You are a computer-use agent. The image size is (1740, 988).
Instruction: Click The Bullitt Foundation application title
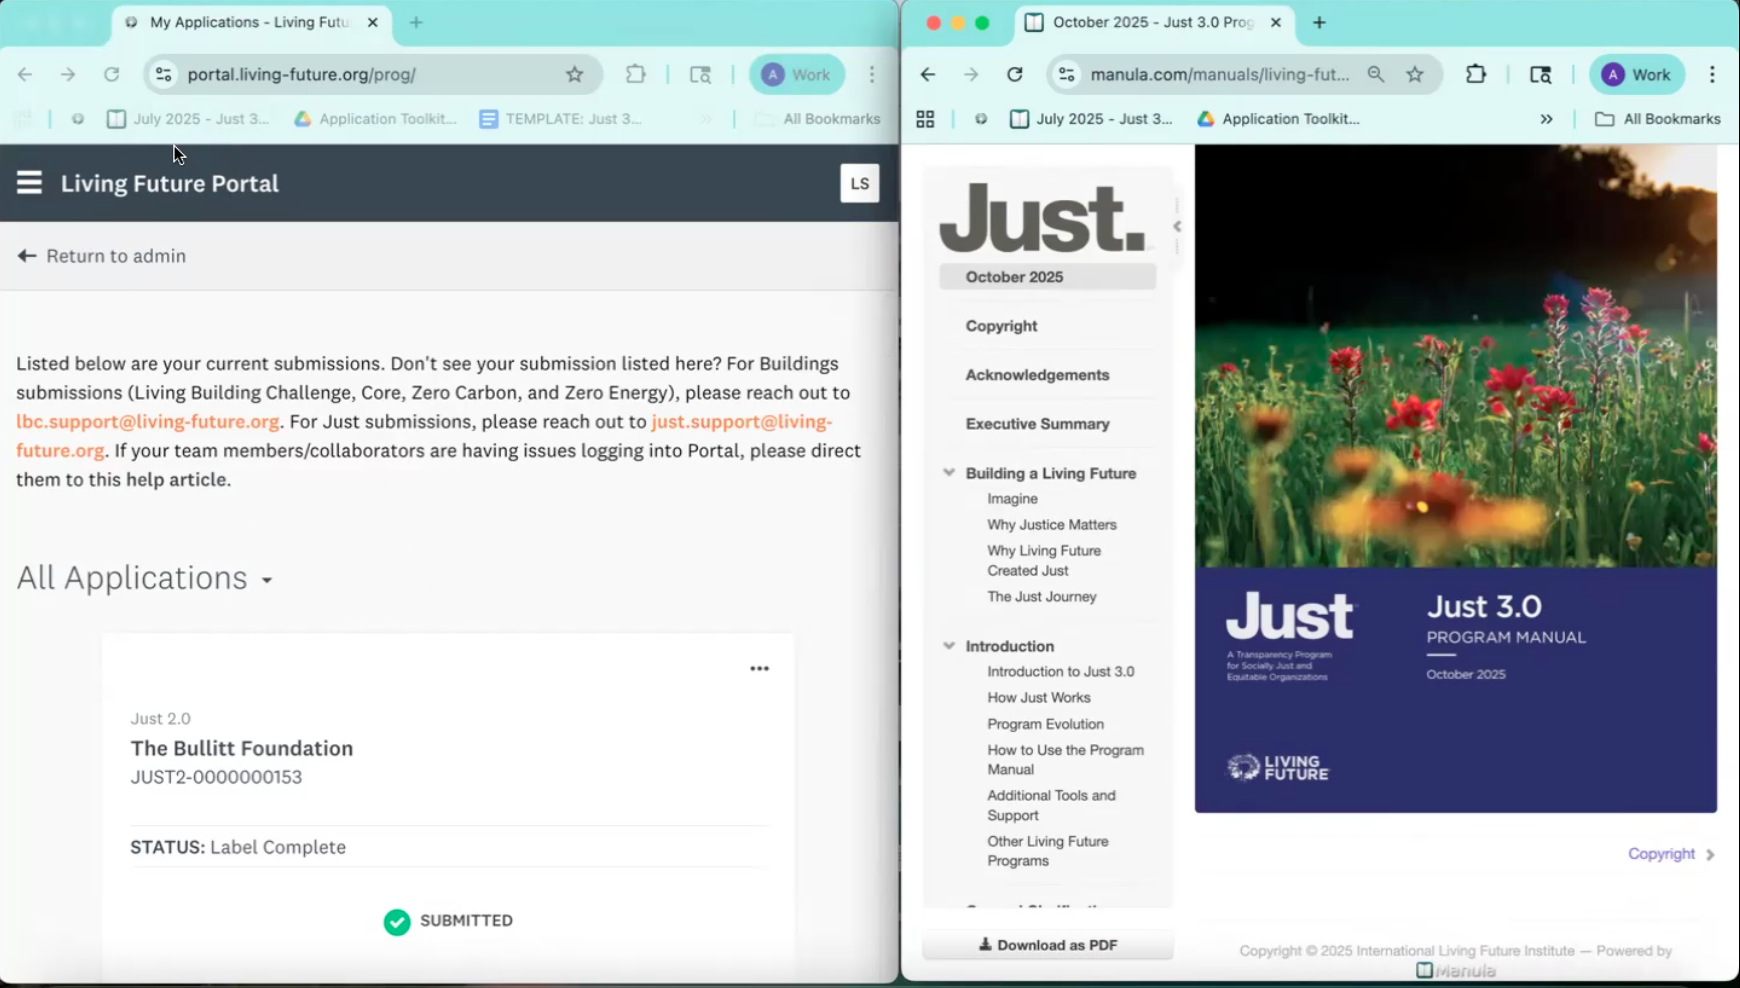tap(242, 748)
